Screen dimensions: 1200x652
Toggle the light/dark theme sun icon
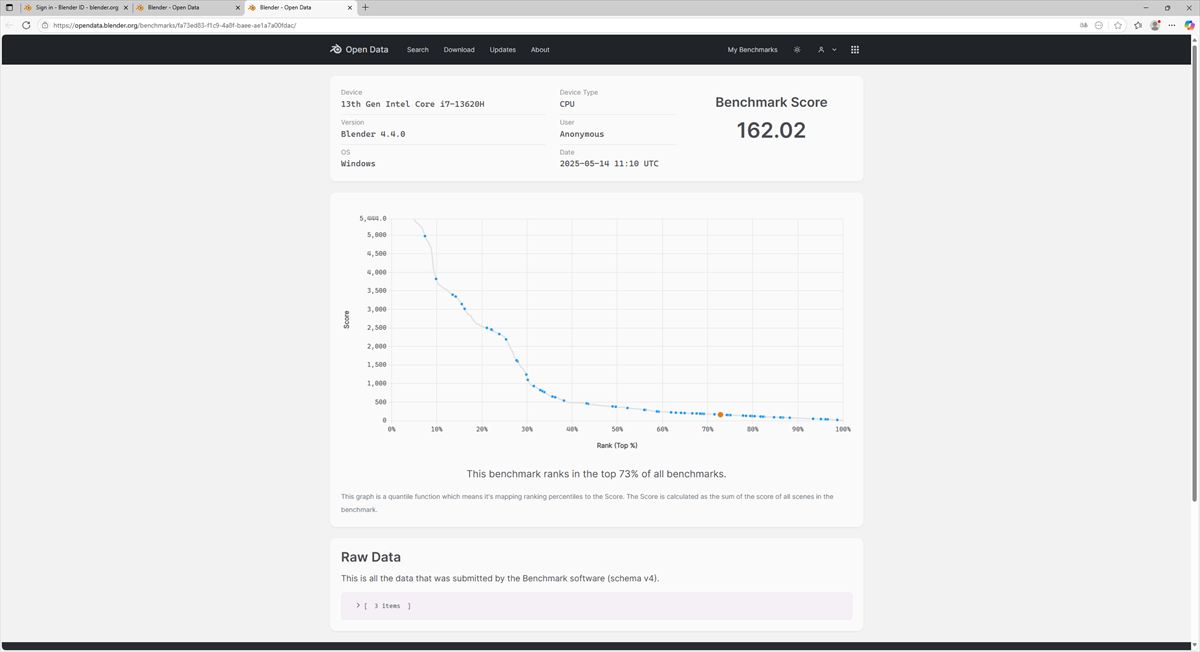[x=797, y=49]
